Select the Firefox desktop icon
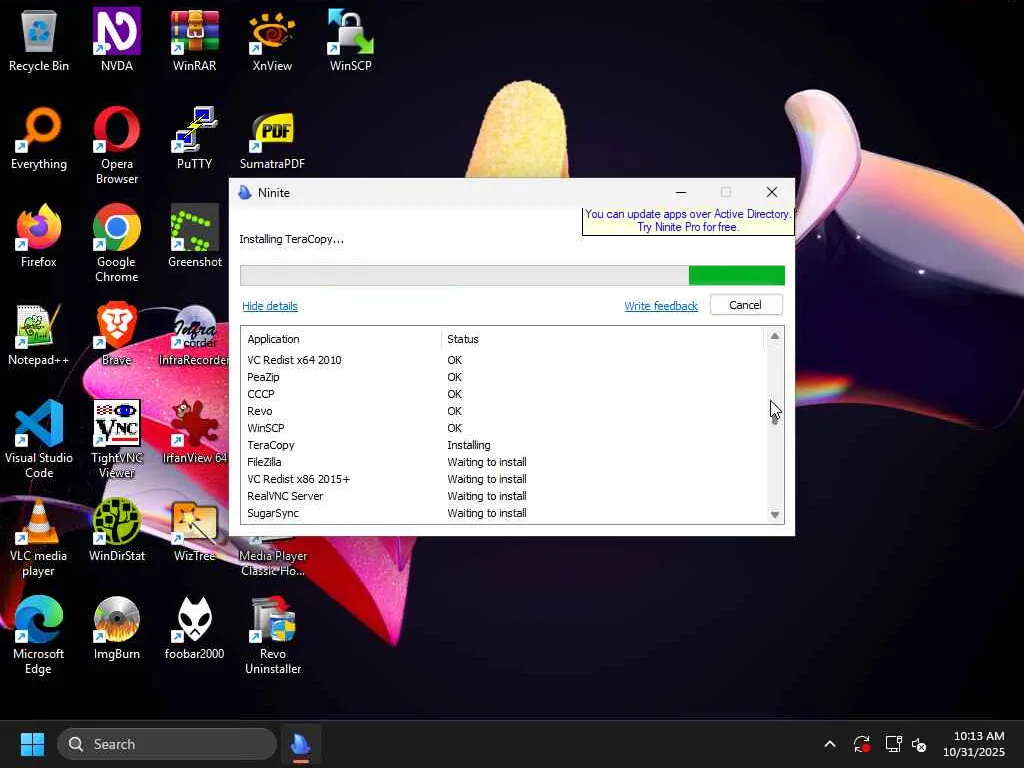This screenshot has height=768, width=1024. pyautogui.click(x=39, y=236)
